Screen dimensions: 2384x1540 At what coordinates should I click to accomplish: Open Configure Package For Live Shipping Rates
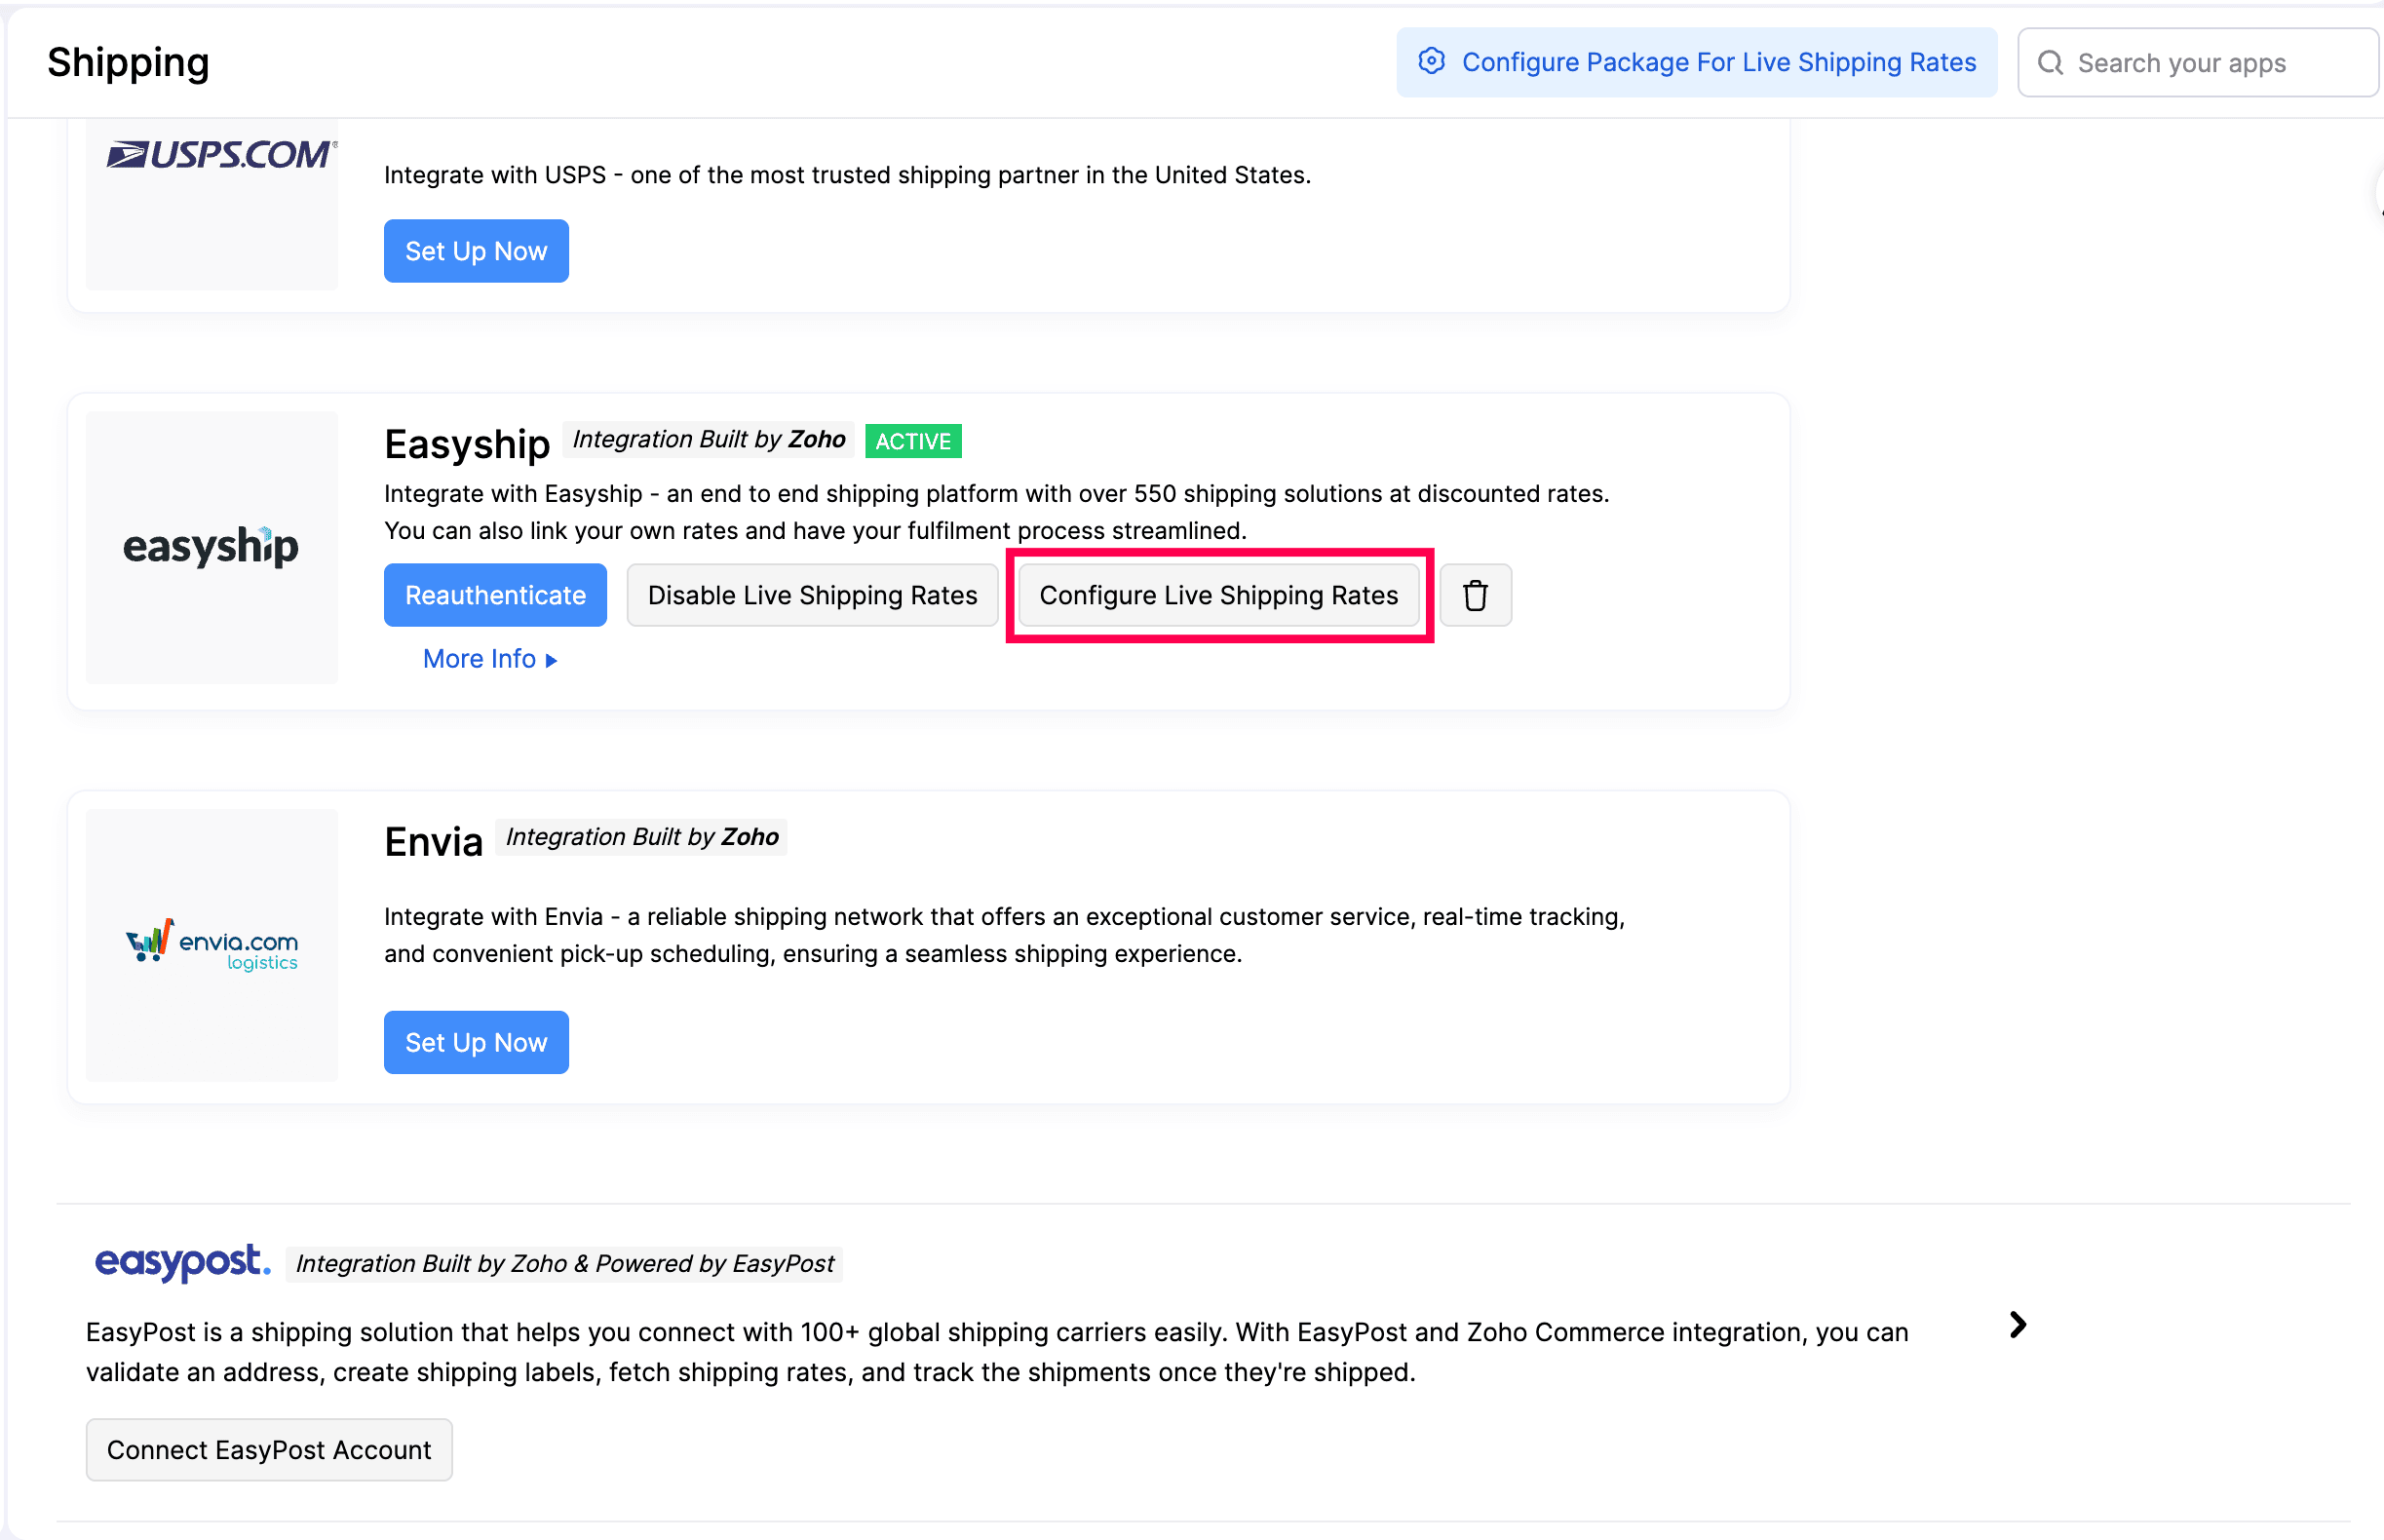point(1696,62)
